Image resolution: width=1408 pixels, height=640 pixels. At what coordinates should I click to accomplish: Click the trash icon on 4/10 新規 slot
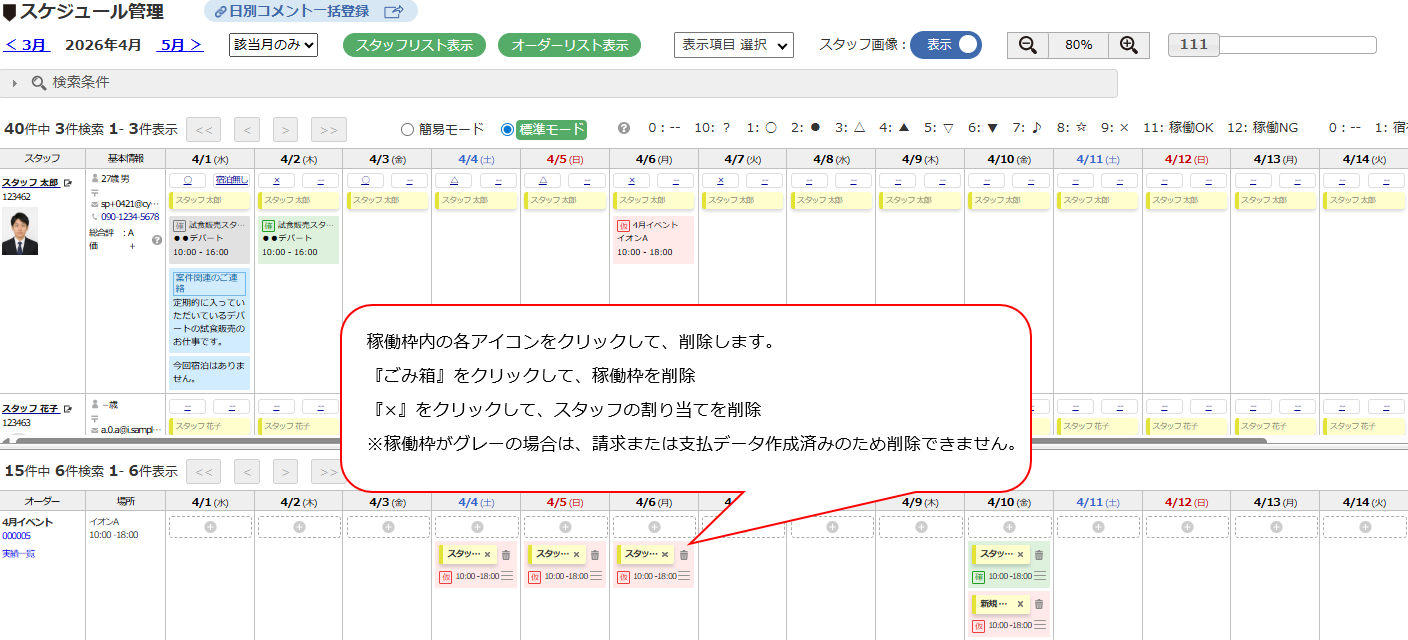(1039, 604)
